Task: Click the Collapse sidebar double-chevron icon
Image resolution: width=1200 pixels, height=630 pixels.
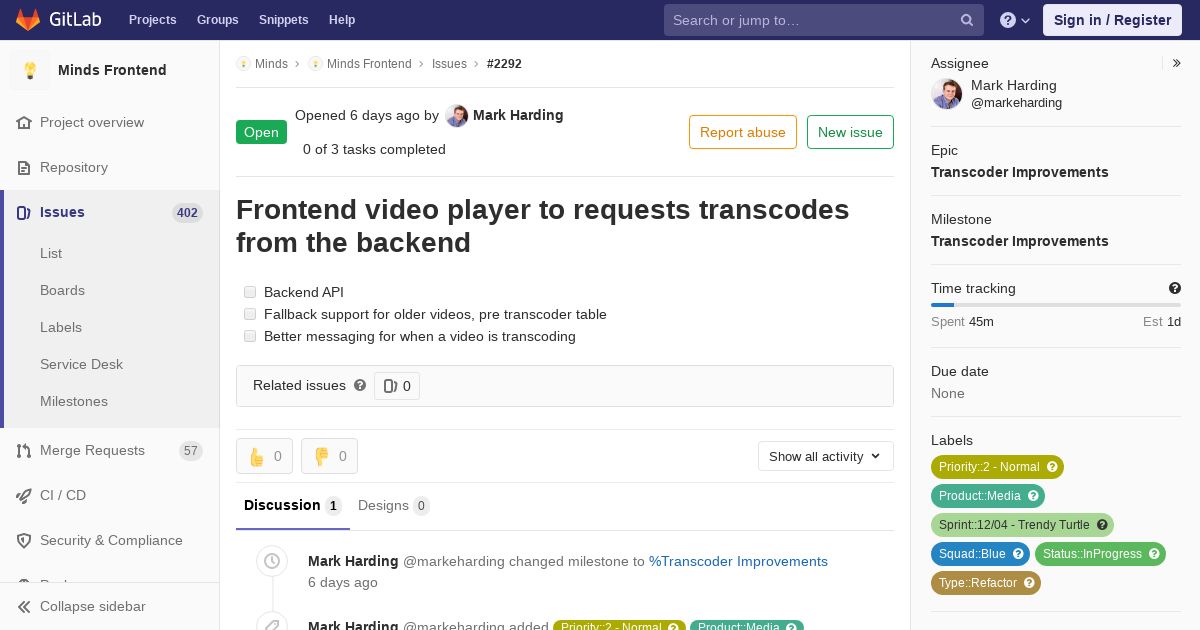Action: point(24,607)
